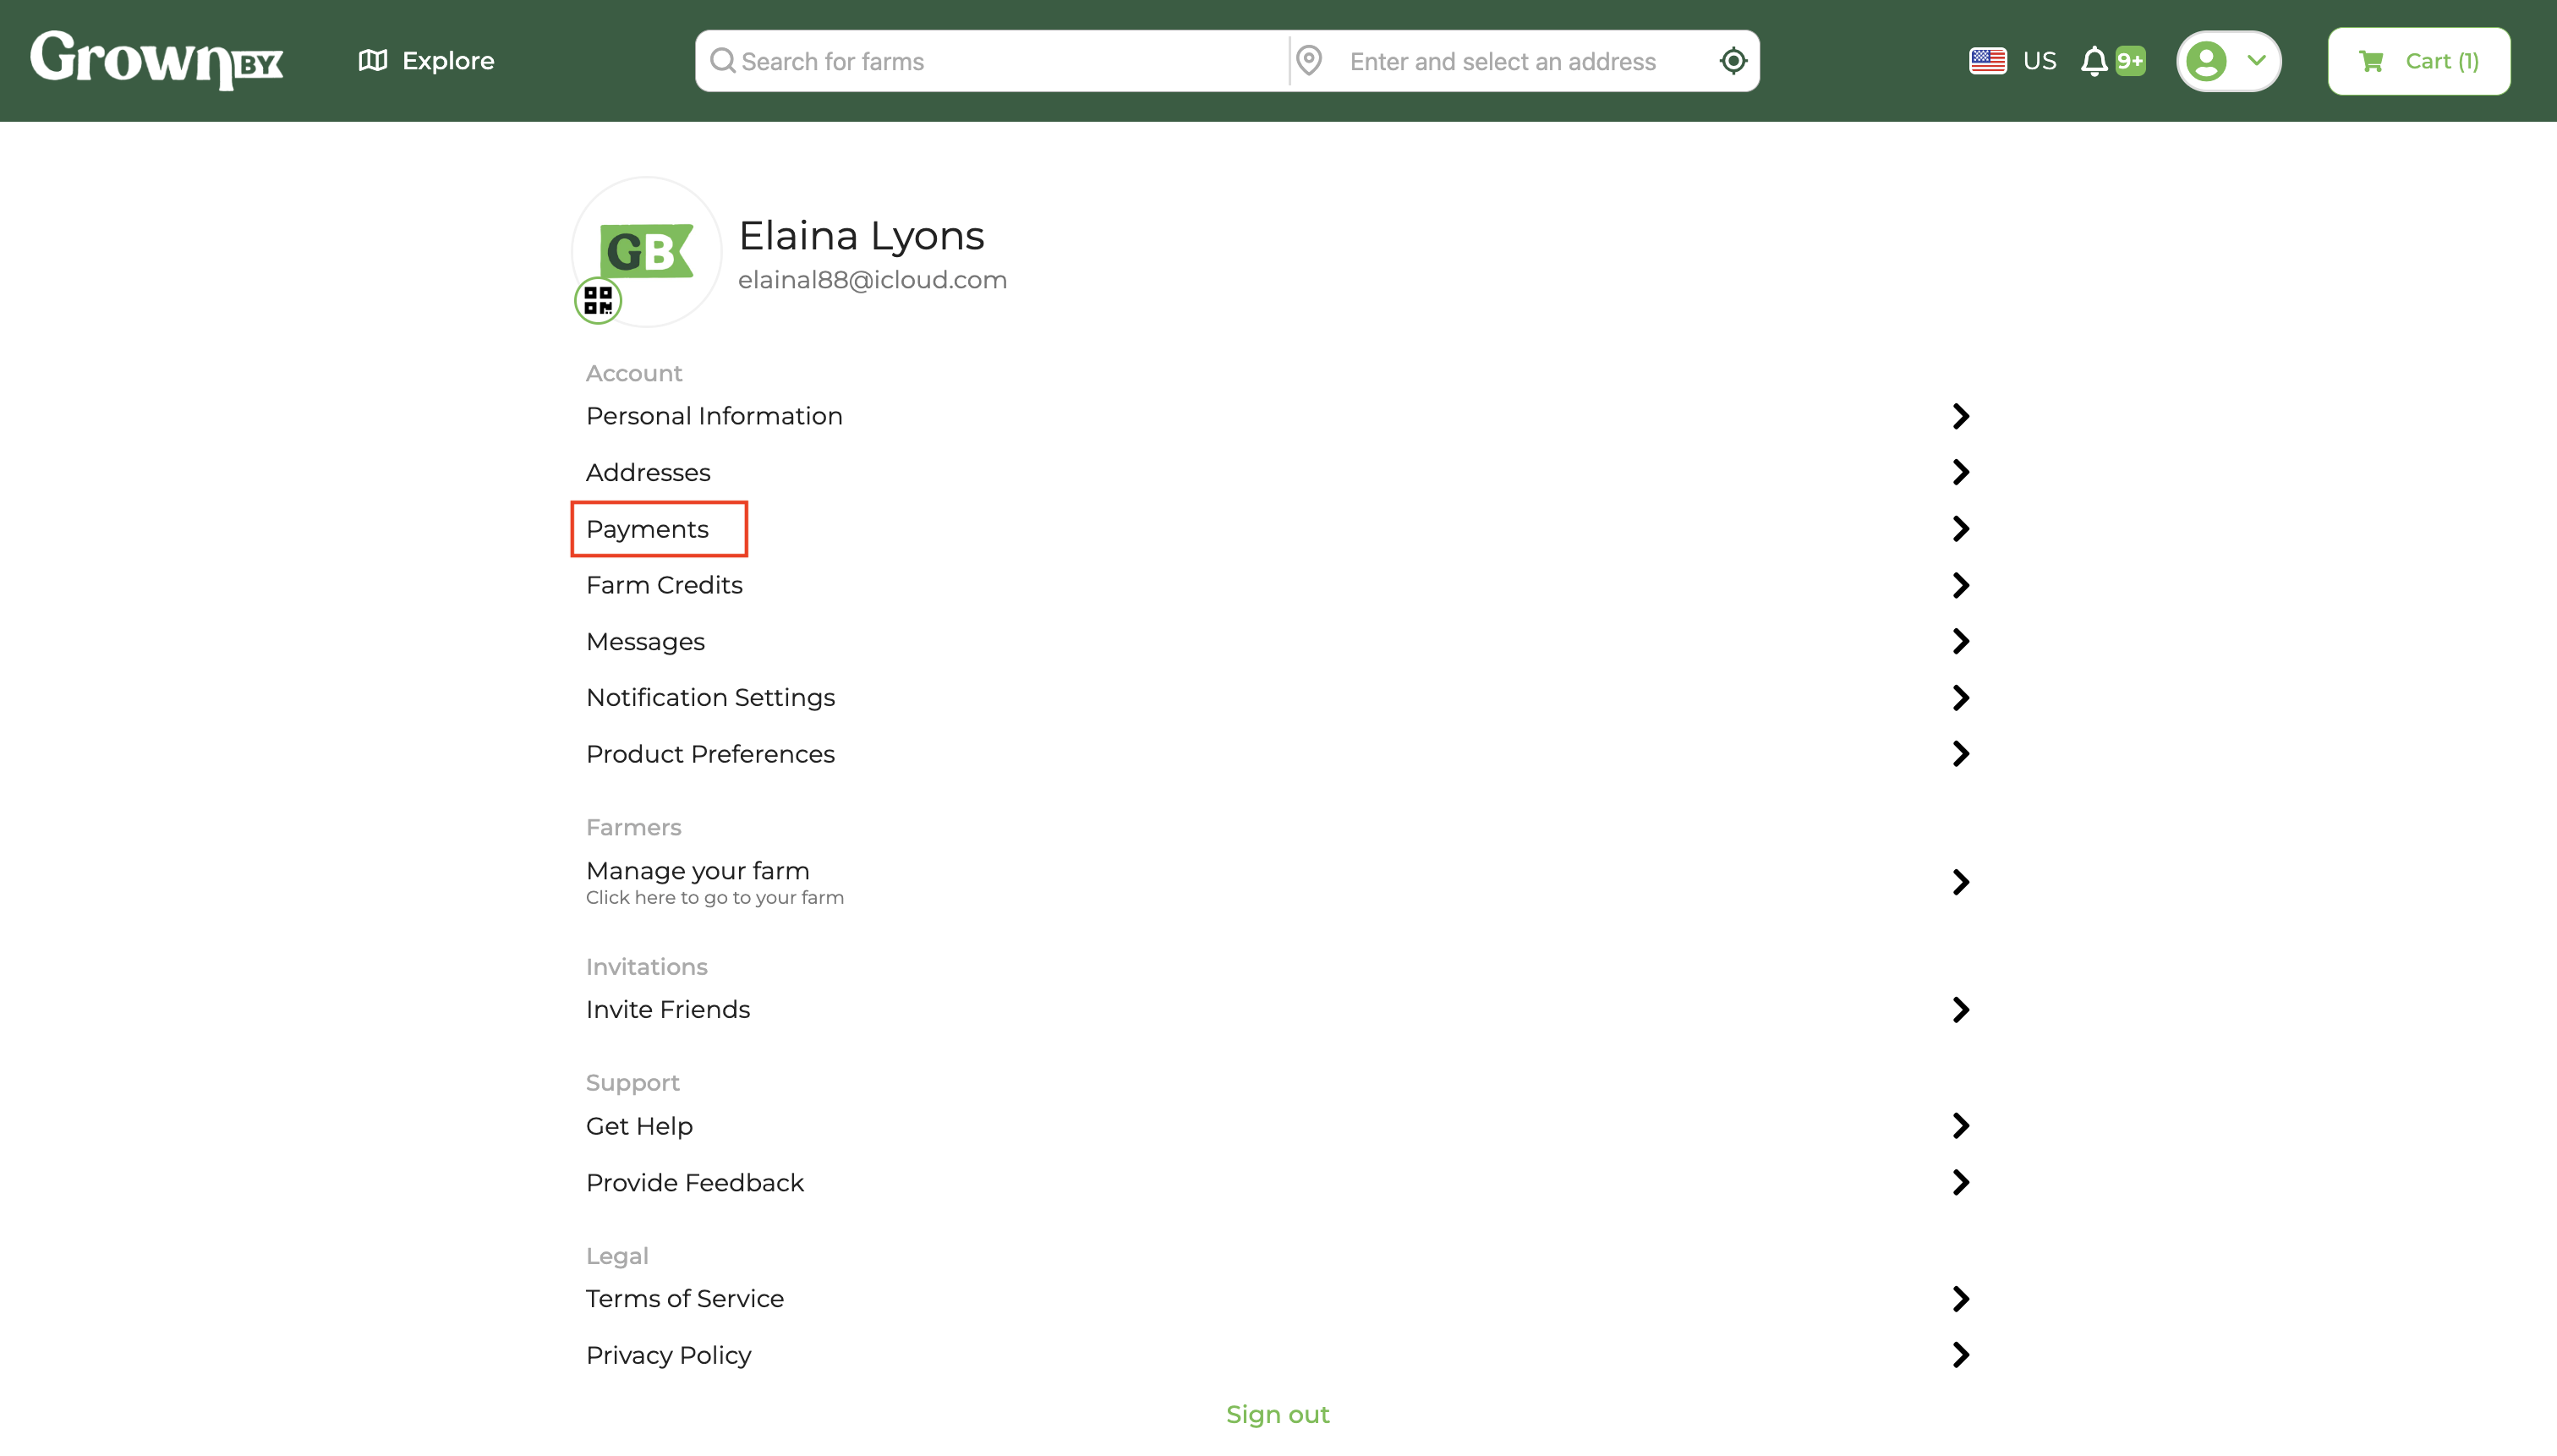Screen dimensions: 2557x1456
Task: Click the user avatar icon
Action: pos(2206,61)
